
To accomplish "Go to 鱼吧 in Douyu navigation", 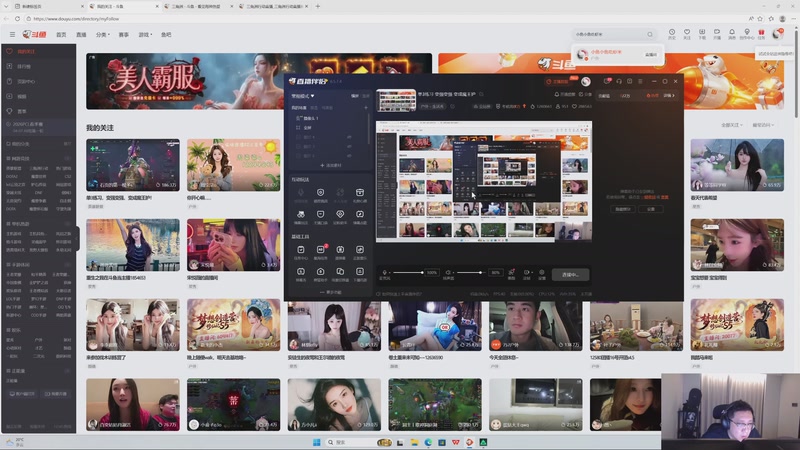I will pos(166,35).
